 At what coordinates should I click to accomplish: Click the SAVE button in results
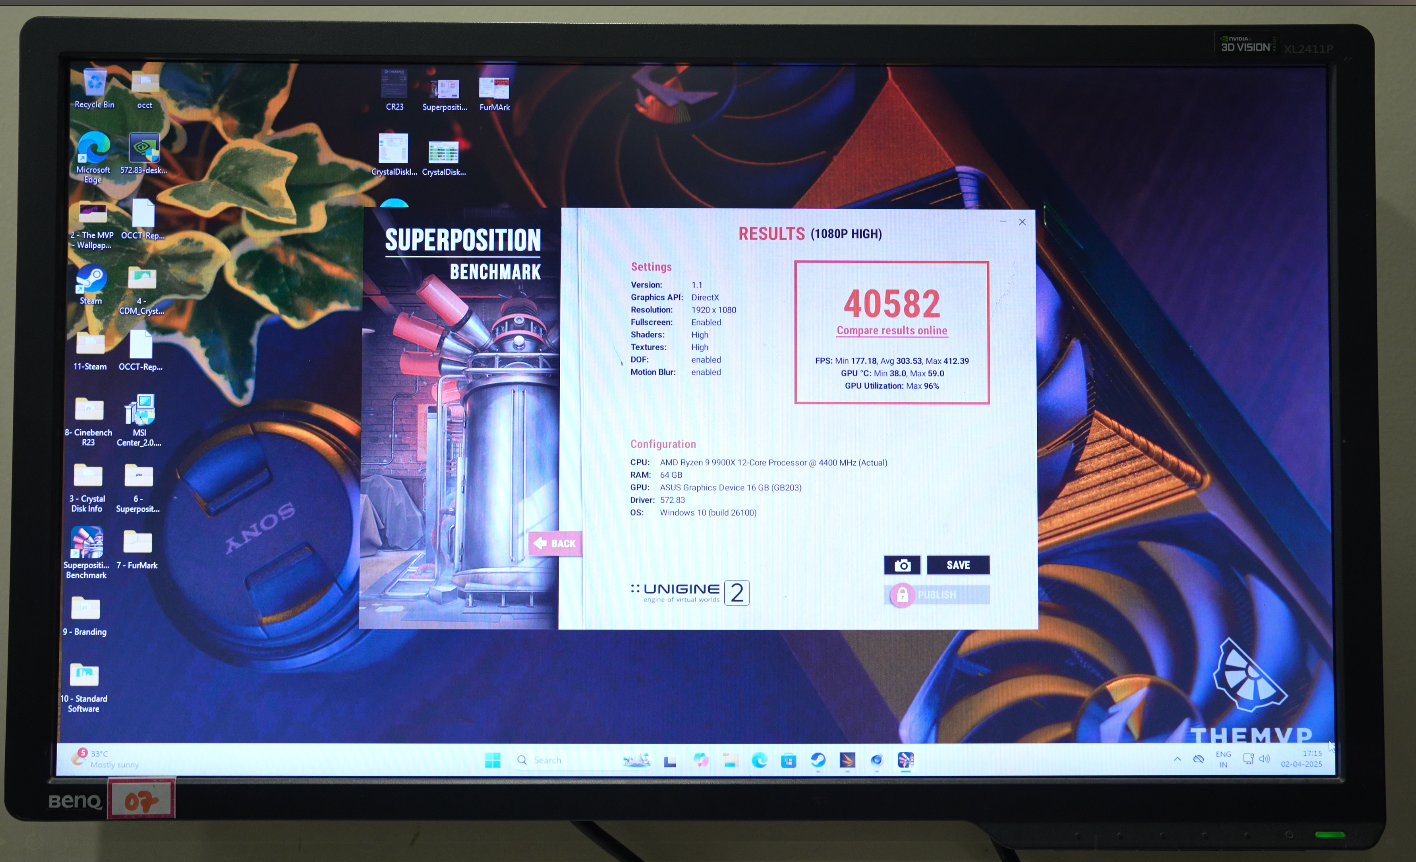(958, 565)
